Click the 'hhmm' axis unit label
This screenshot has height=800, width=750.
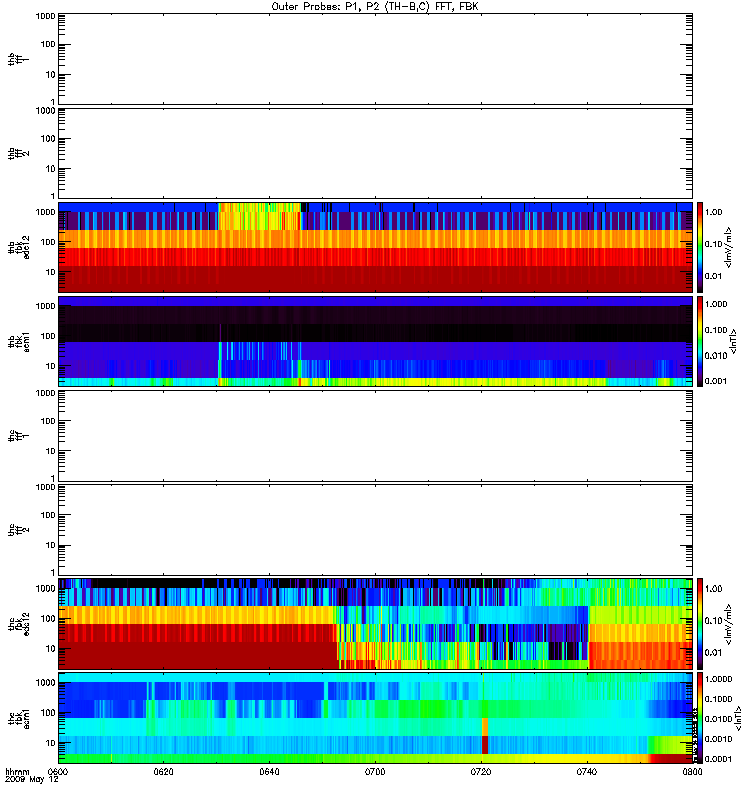pos(17,772)
